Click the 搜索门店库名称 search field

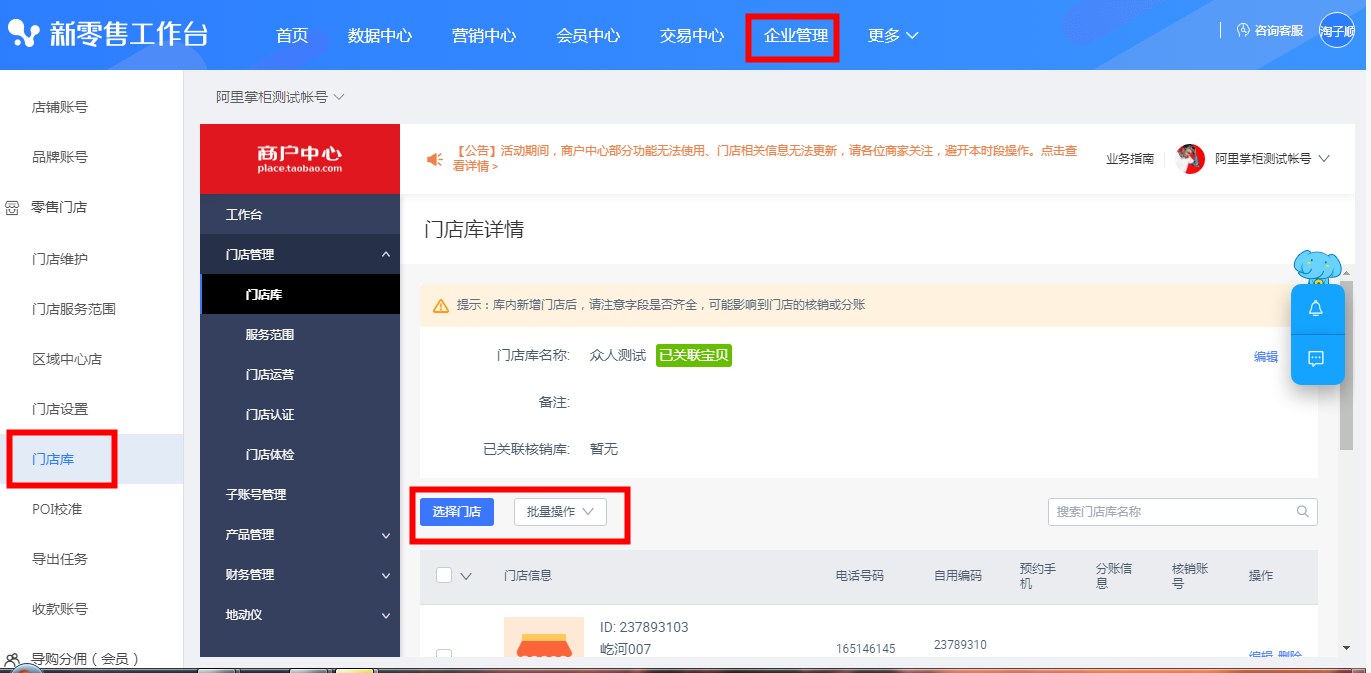(1183, 511)
